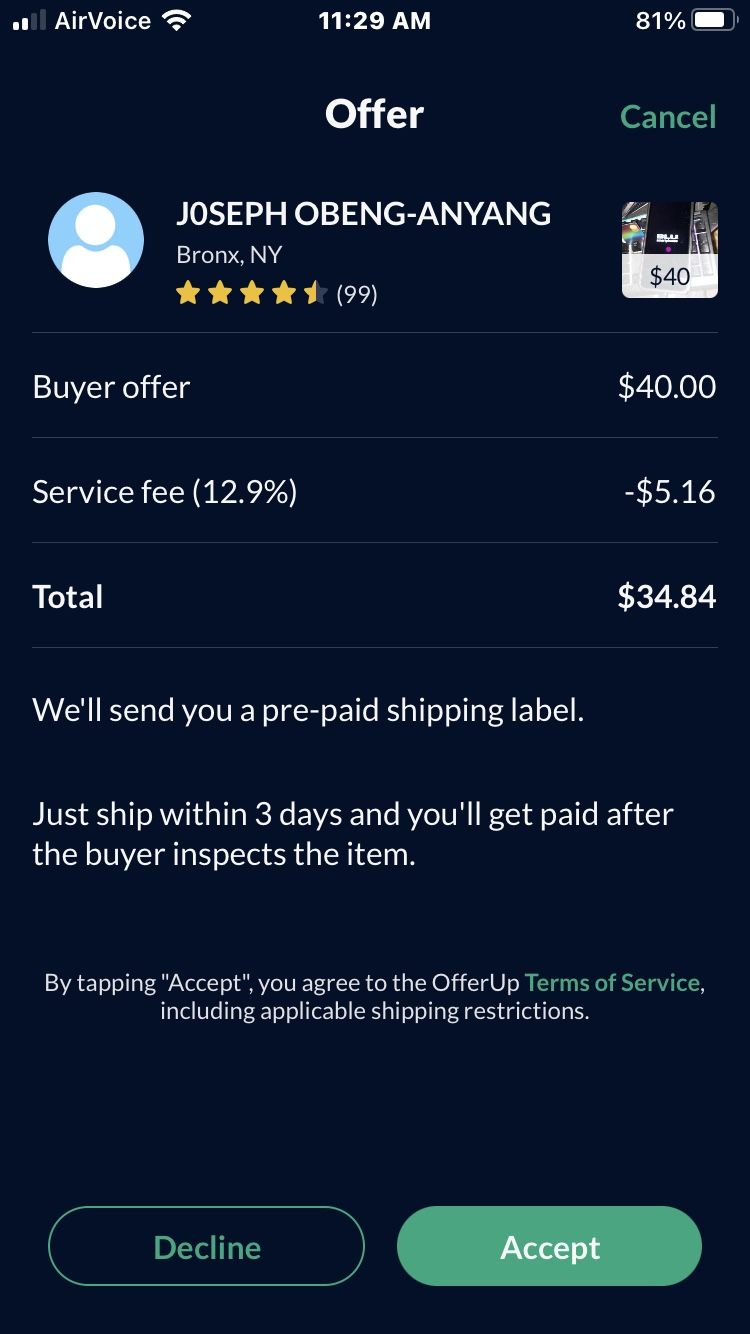Tap the -$5.16 service fee amount

tap(669, 492)
